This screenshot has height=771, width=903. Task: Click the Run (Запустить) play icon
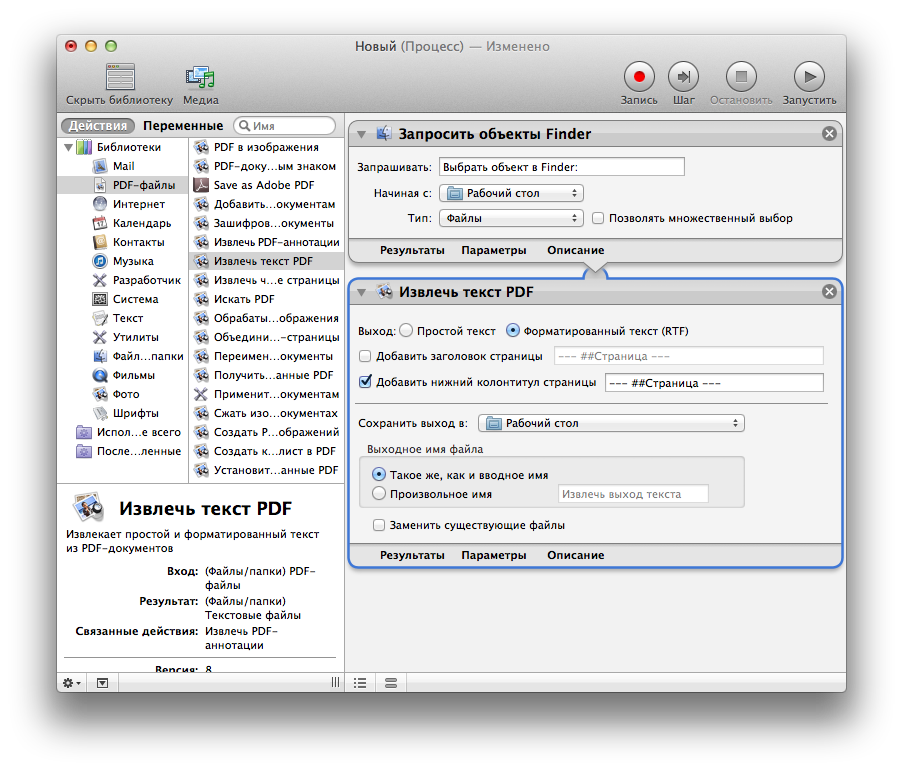click(x=809, y=76)
